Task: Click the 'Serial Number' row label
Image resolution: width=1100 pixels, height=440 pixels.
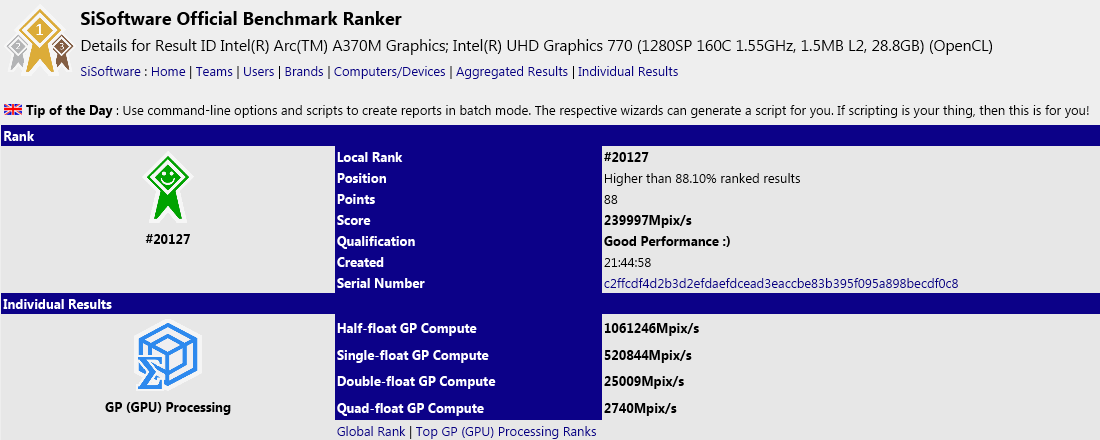Action: [380, 284]
